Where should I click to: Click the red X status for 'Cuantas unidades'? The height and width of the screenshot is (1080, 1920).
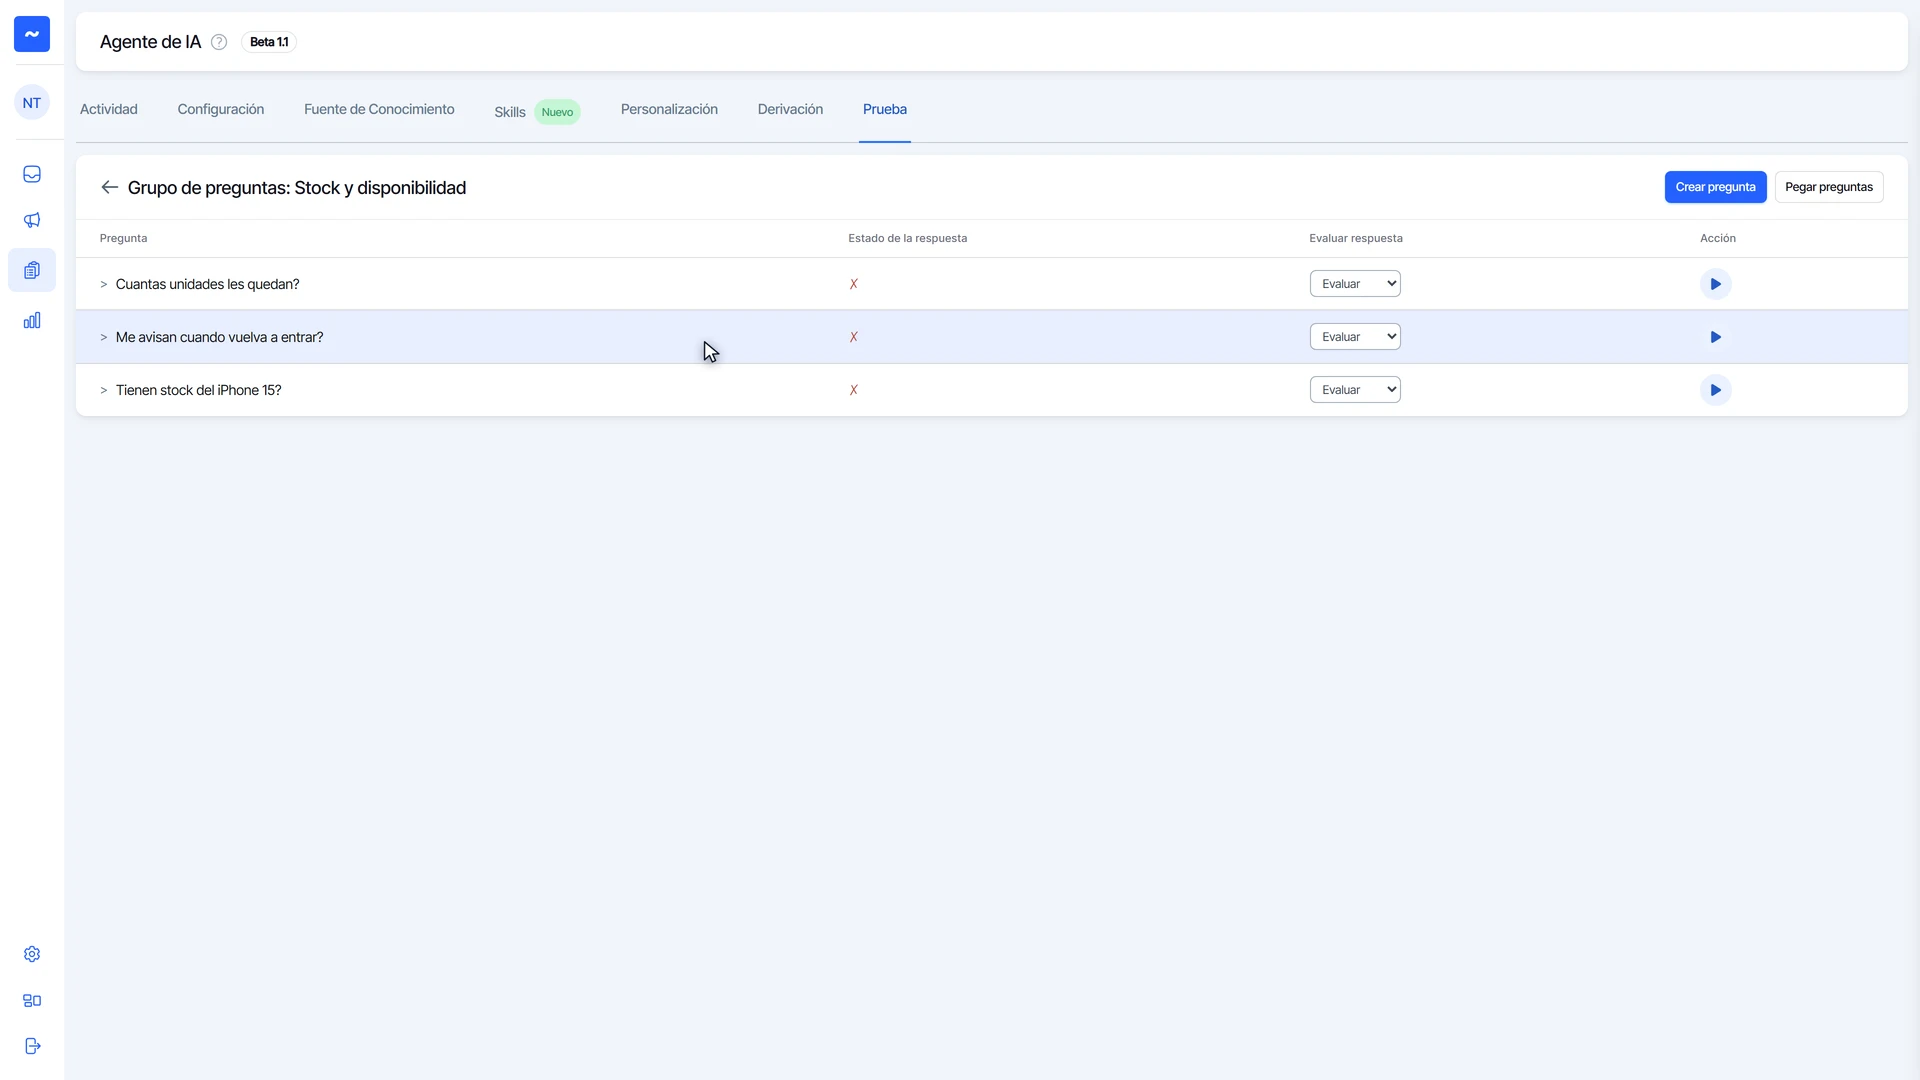pos(854,284)
